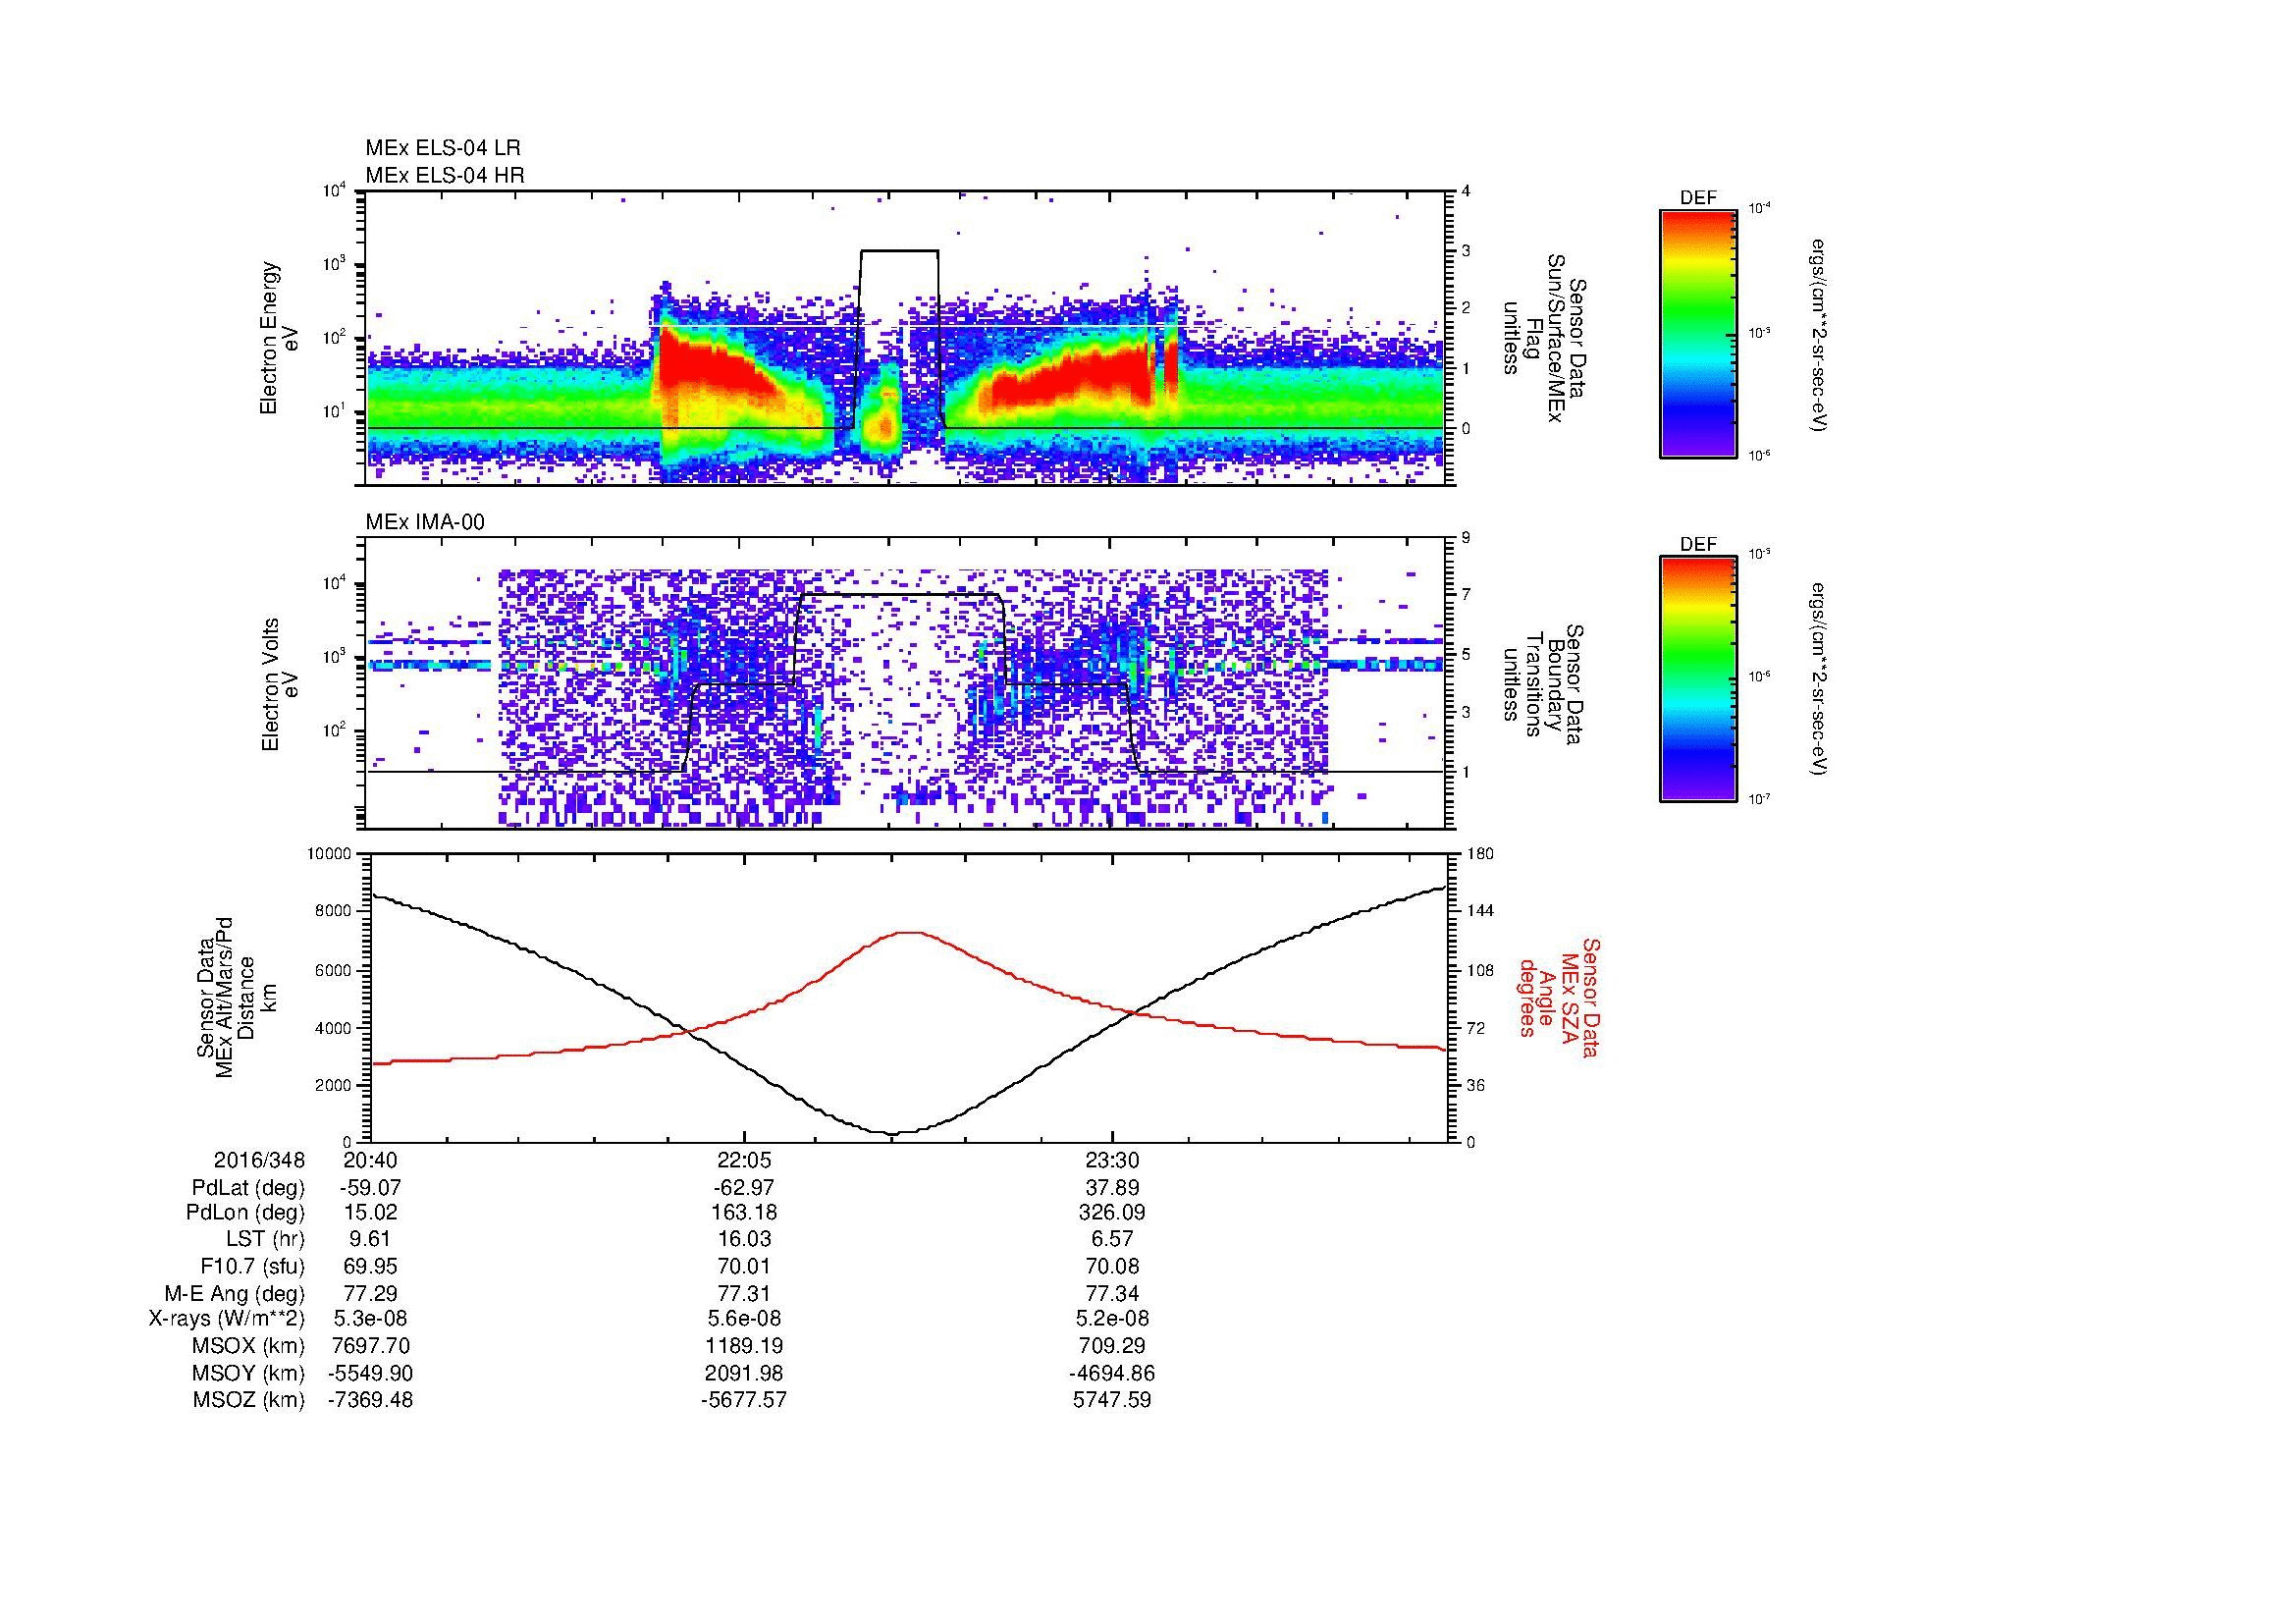Click the F10.7 value 70.08
Screen dimensions: 2296x1623
(1112, 1267)
